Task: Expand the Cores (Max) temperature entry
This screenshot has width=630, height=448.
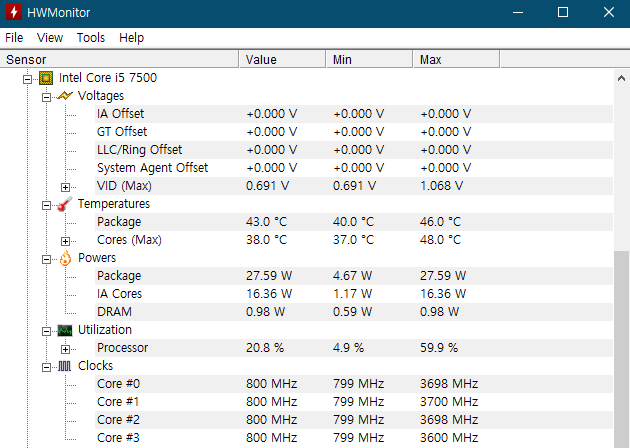Action: point(65,241)
